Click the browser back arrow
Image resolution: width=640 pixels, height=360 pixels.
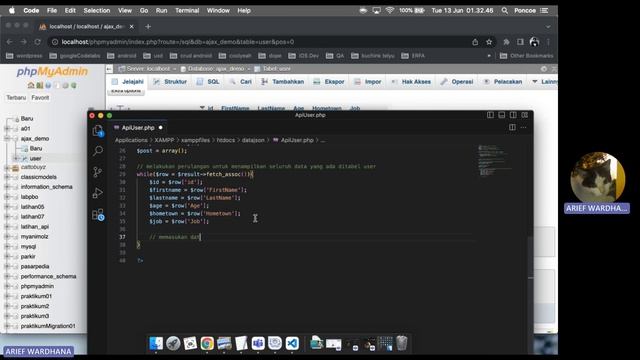click(x=9, y=42)
